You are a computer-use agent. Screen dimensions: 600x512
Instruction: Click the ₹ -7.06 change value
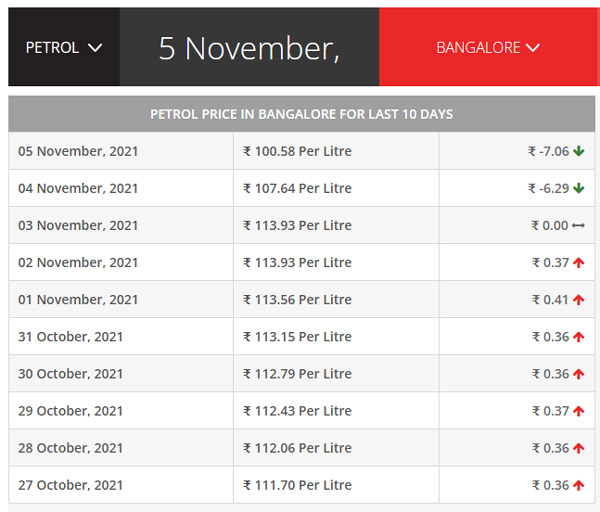point(549,151)
